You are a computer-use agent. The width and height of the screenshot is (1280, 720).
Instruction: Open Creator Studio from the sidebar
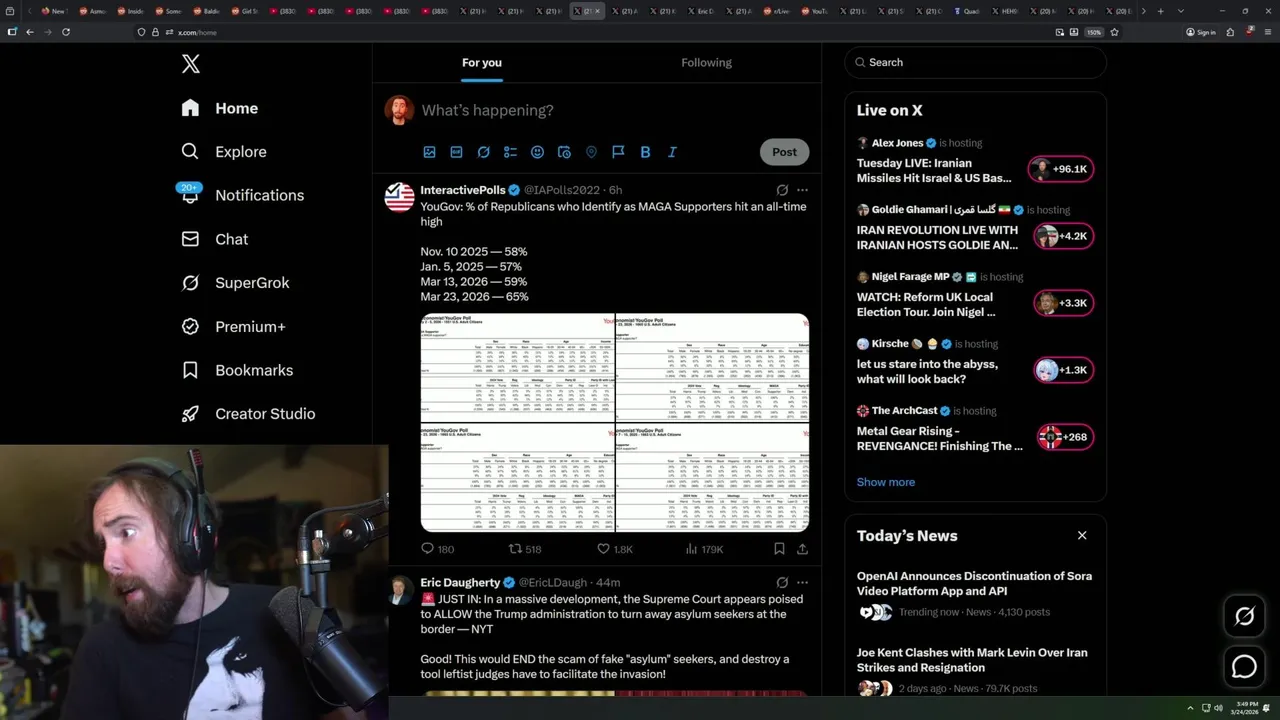tap(248, 414)
